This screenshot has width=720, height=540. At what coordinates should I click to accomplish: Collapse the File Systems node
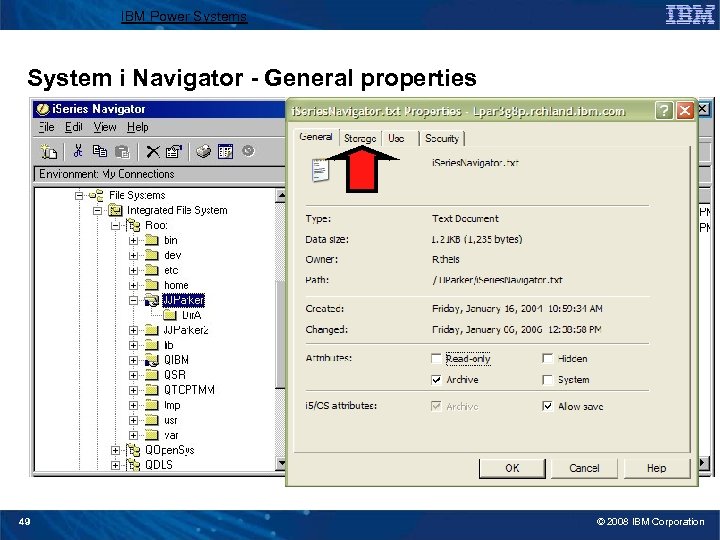click(79, 196)
